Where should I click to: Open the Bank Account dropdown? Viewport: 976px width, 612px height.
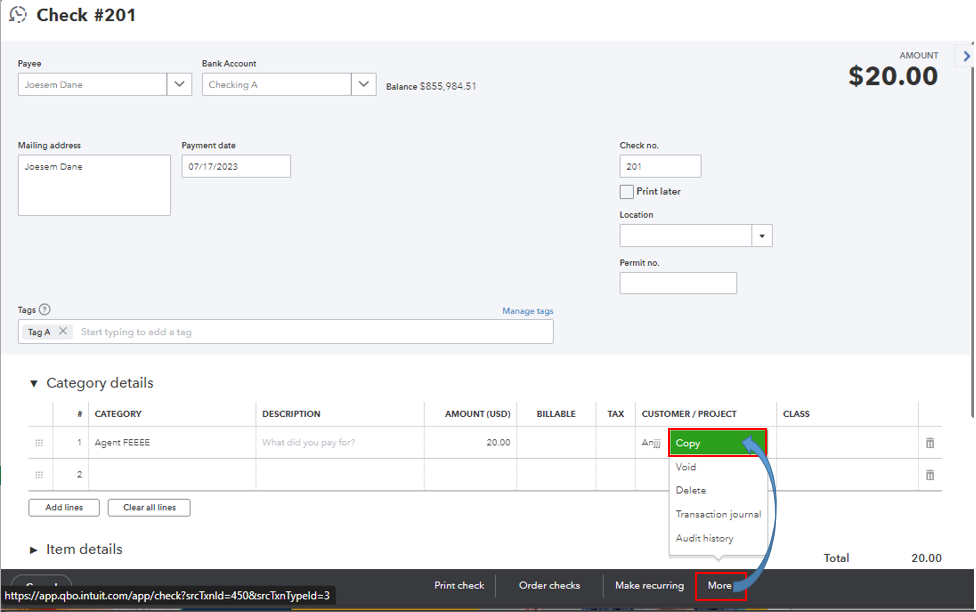coord(364,85)
